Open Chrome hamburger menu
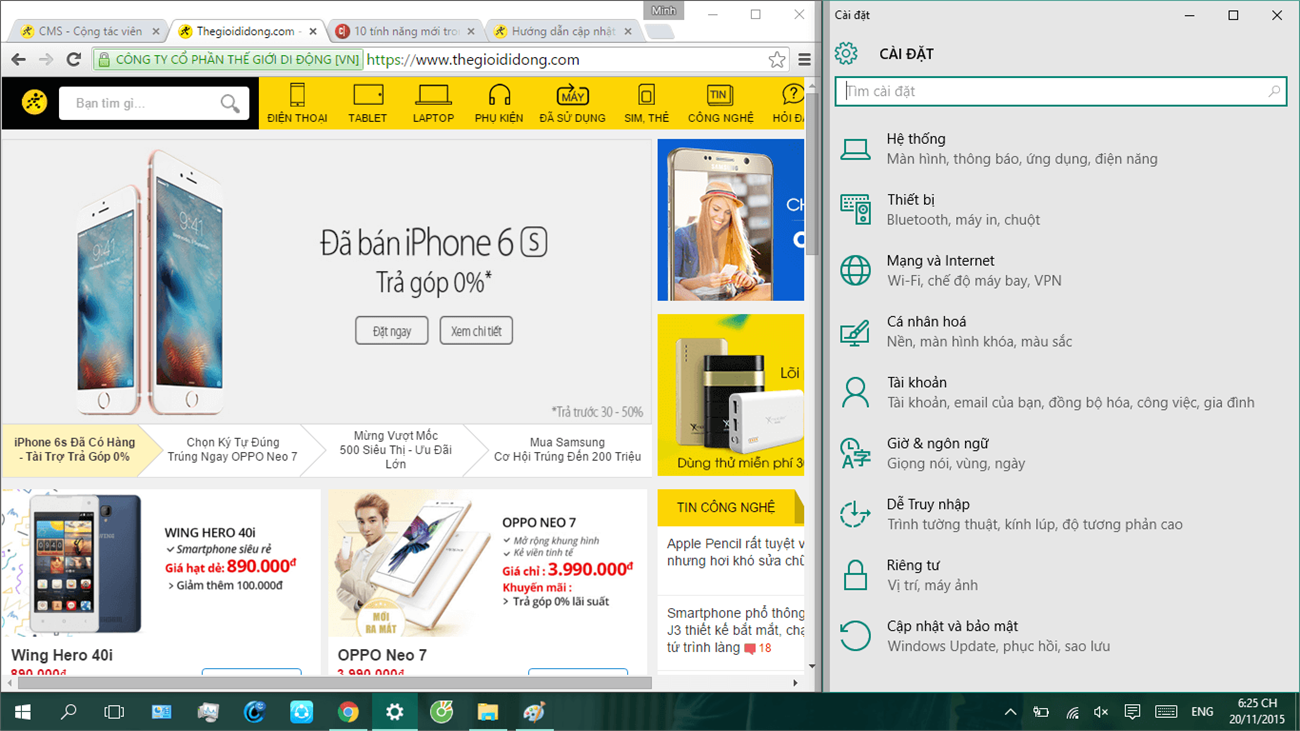 tap(804, 60)
